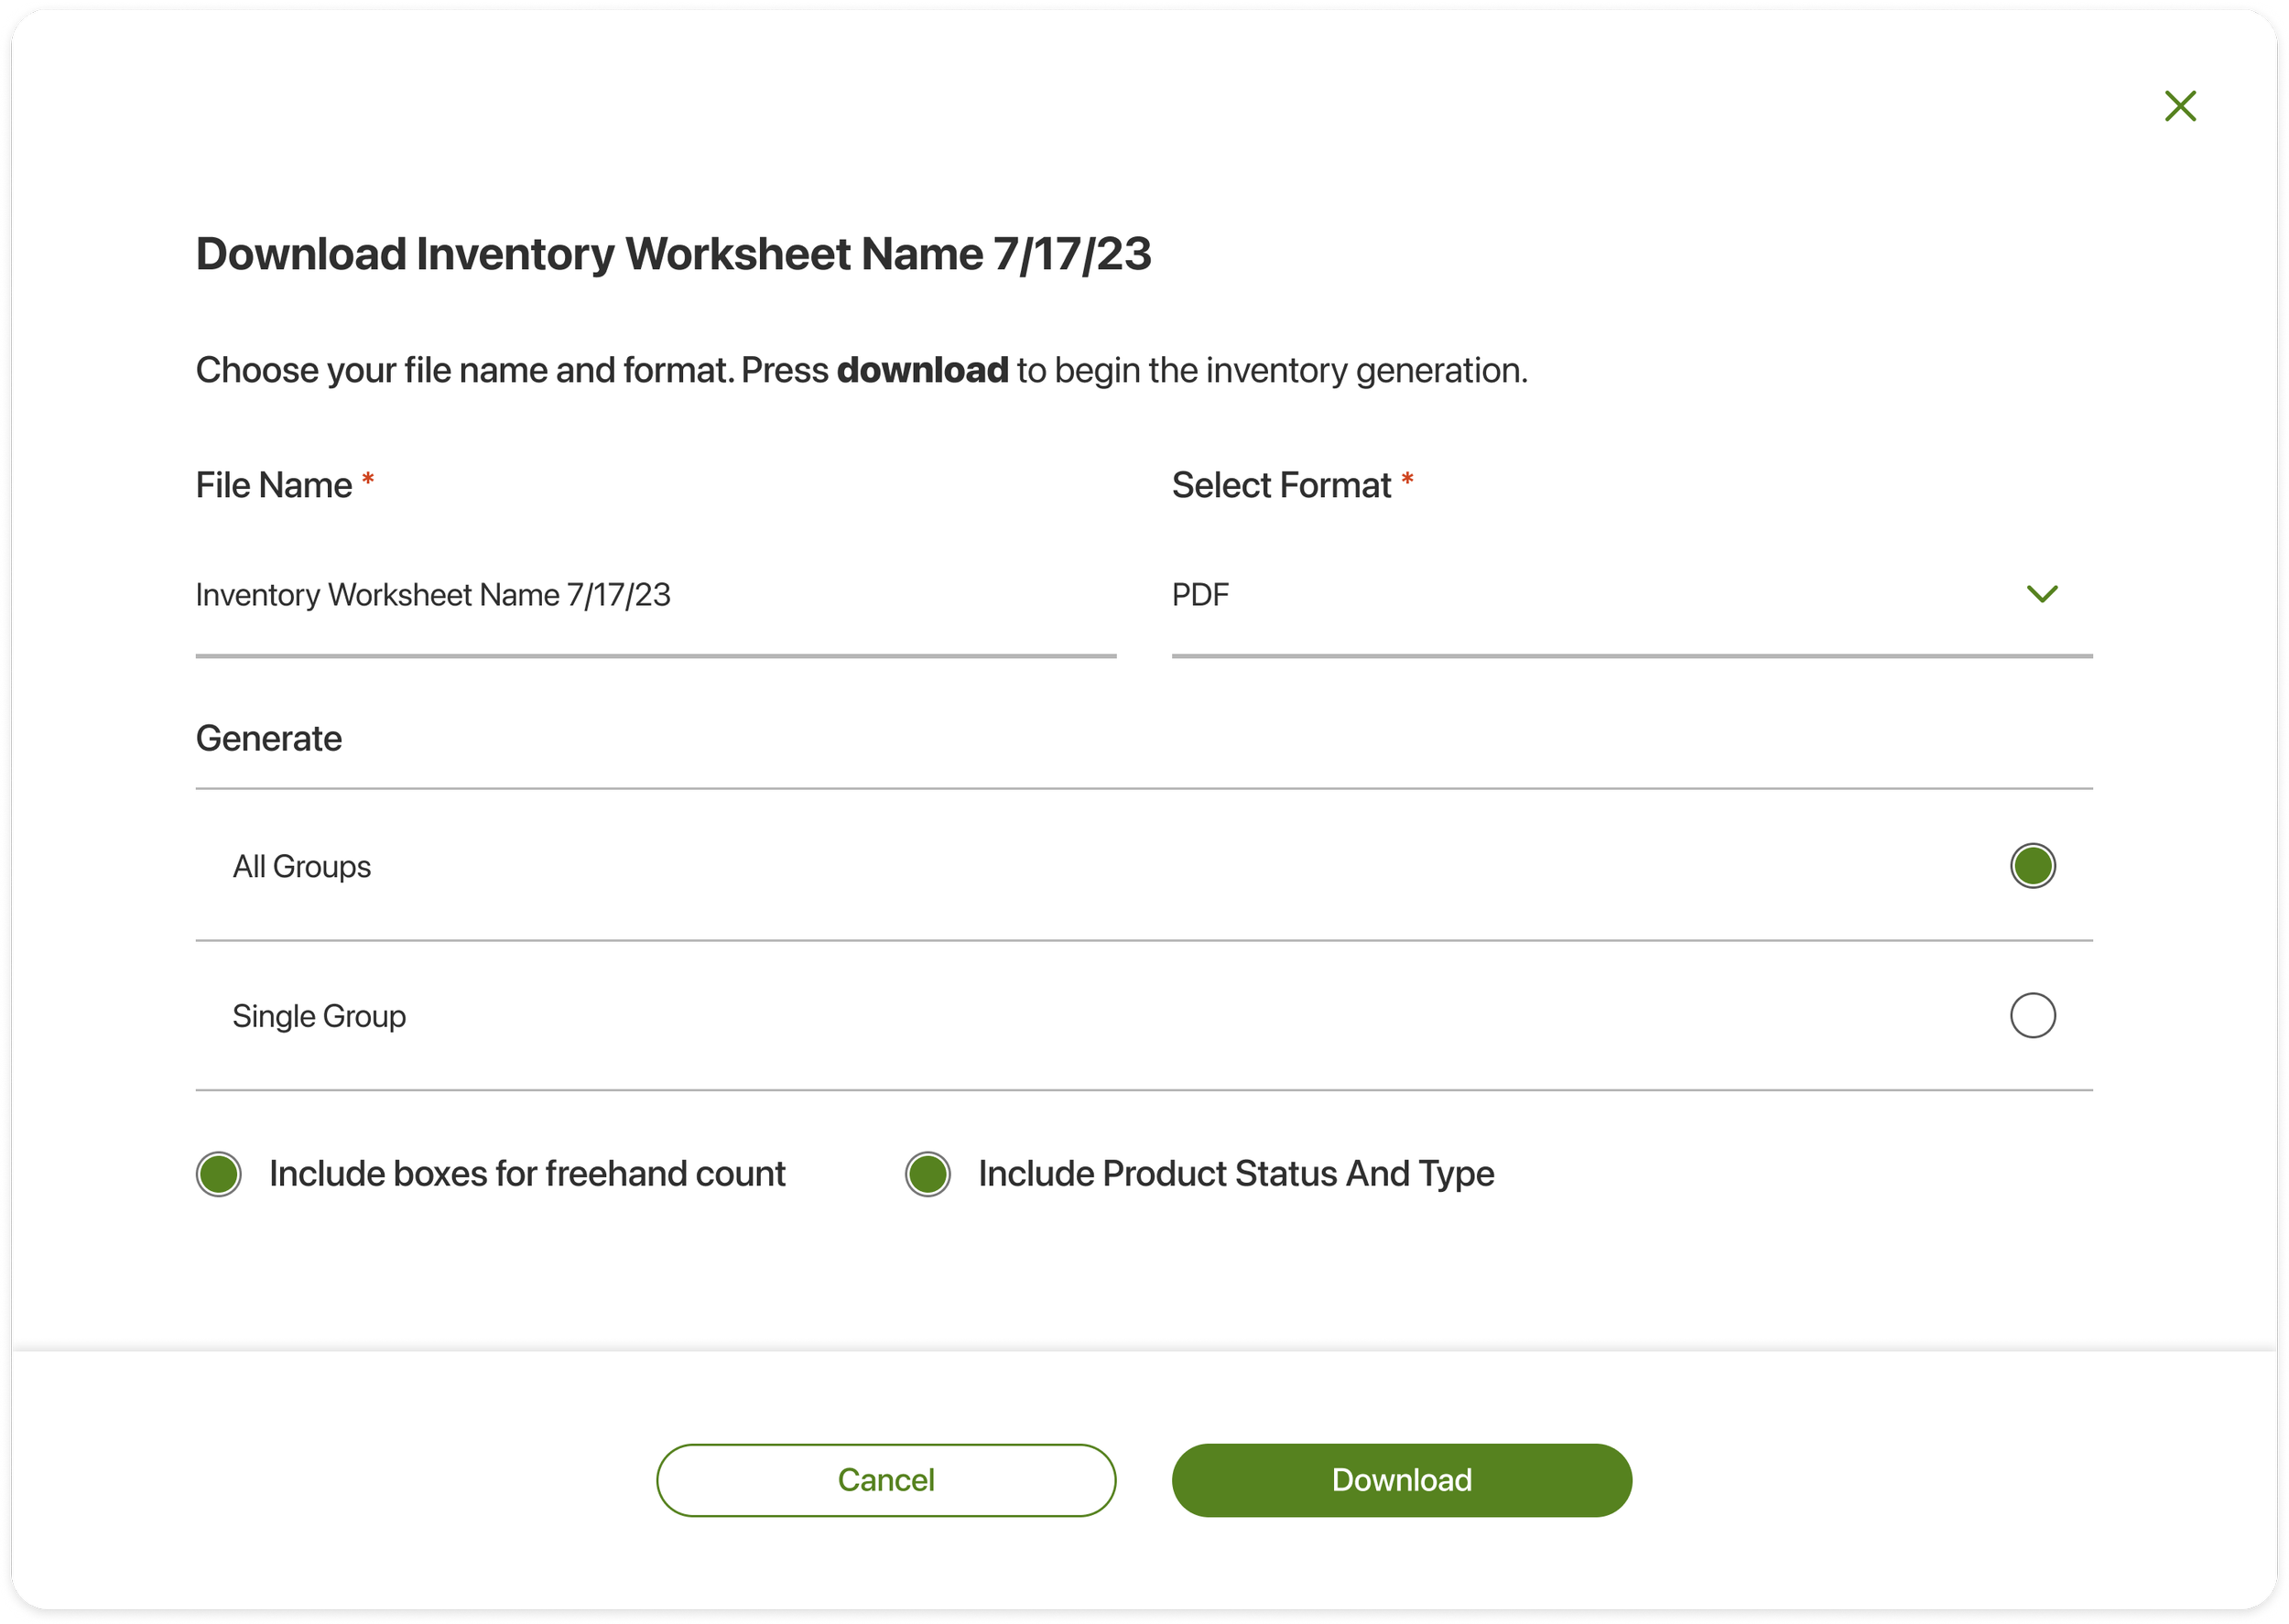Select the Single Group radio button
This screenshot has height=1624, width=2289.
pos(2033,1016)
